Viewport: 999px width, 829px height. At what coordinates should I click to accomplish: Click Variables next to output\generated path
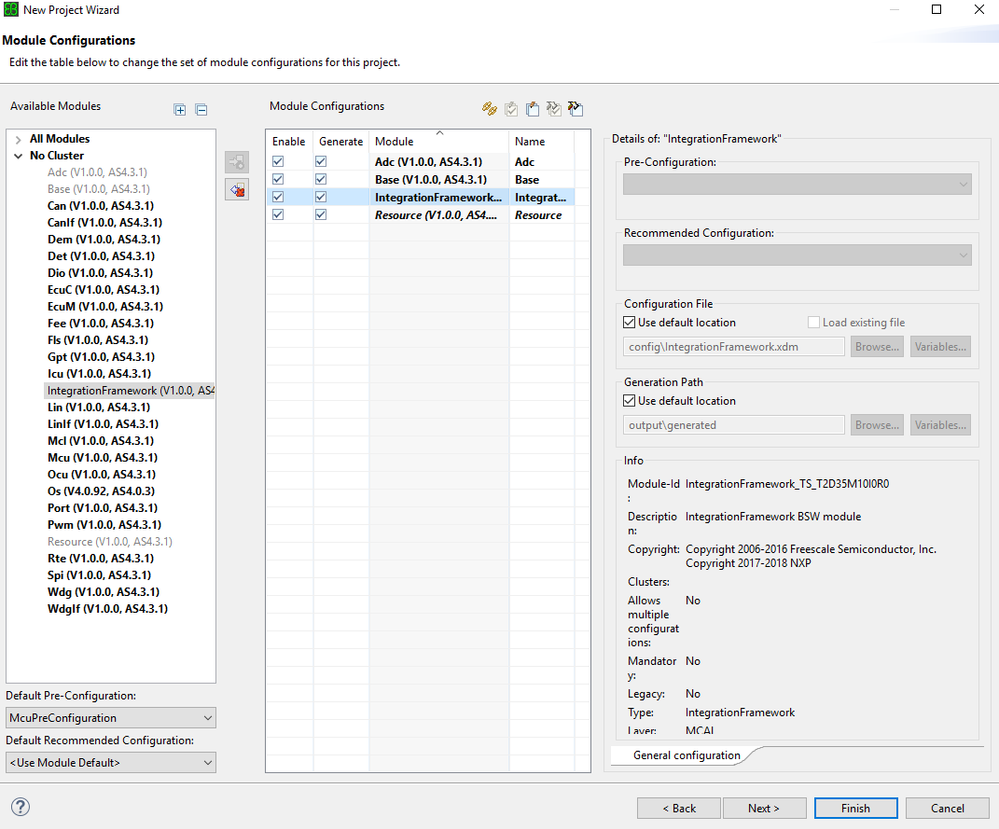tap(940, 425)
